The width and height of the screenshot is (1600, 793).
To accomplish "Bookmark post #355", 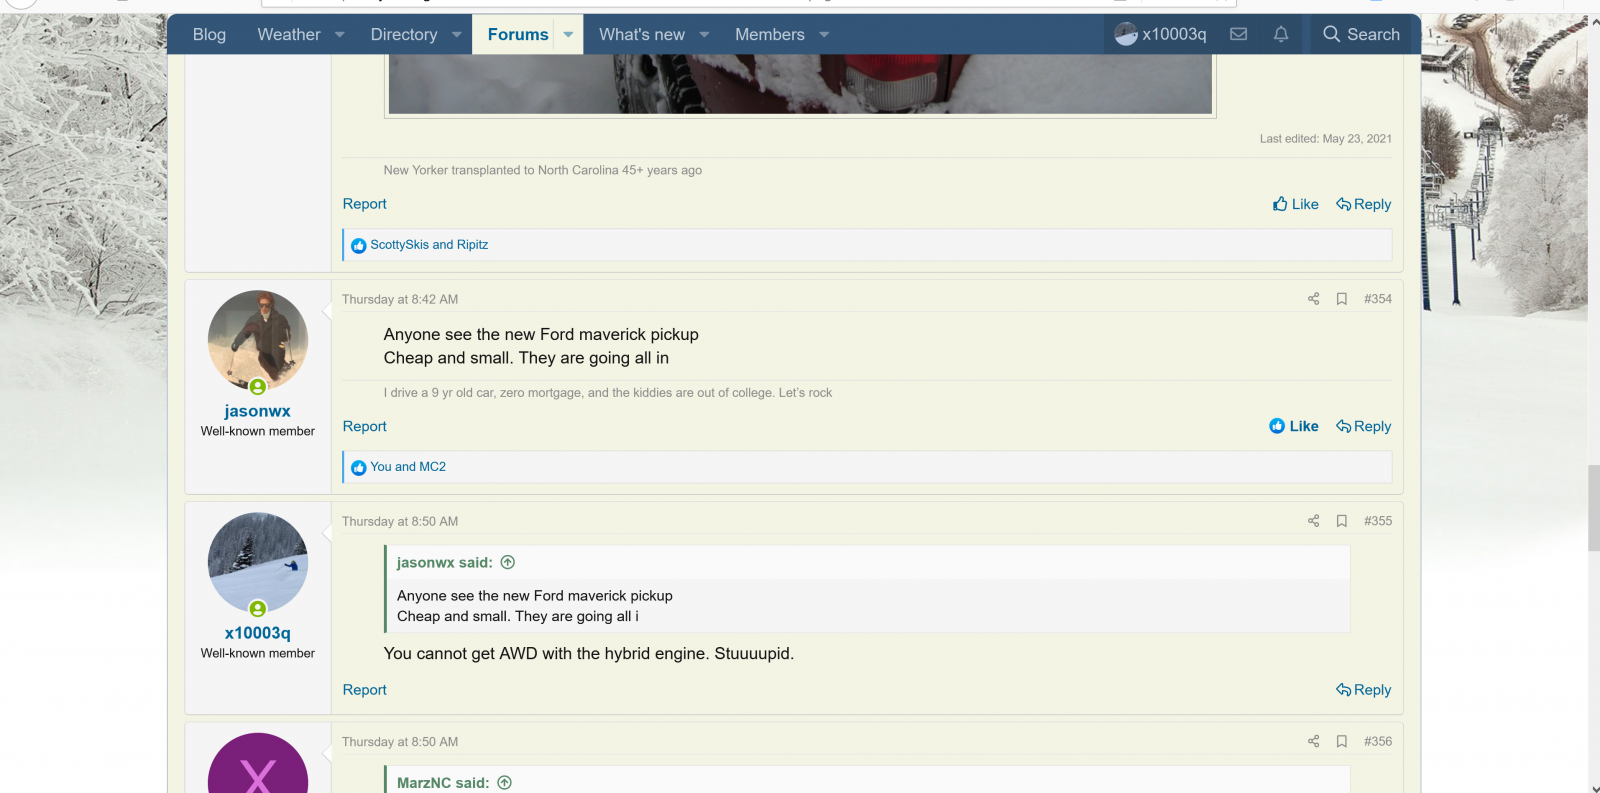I will pyautogui.click(x=1342, y=521).
